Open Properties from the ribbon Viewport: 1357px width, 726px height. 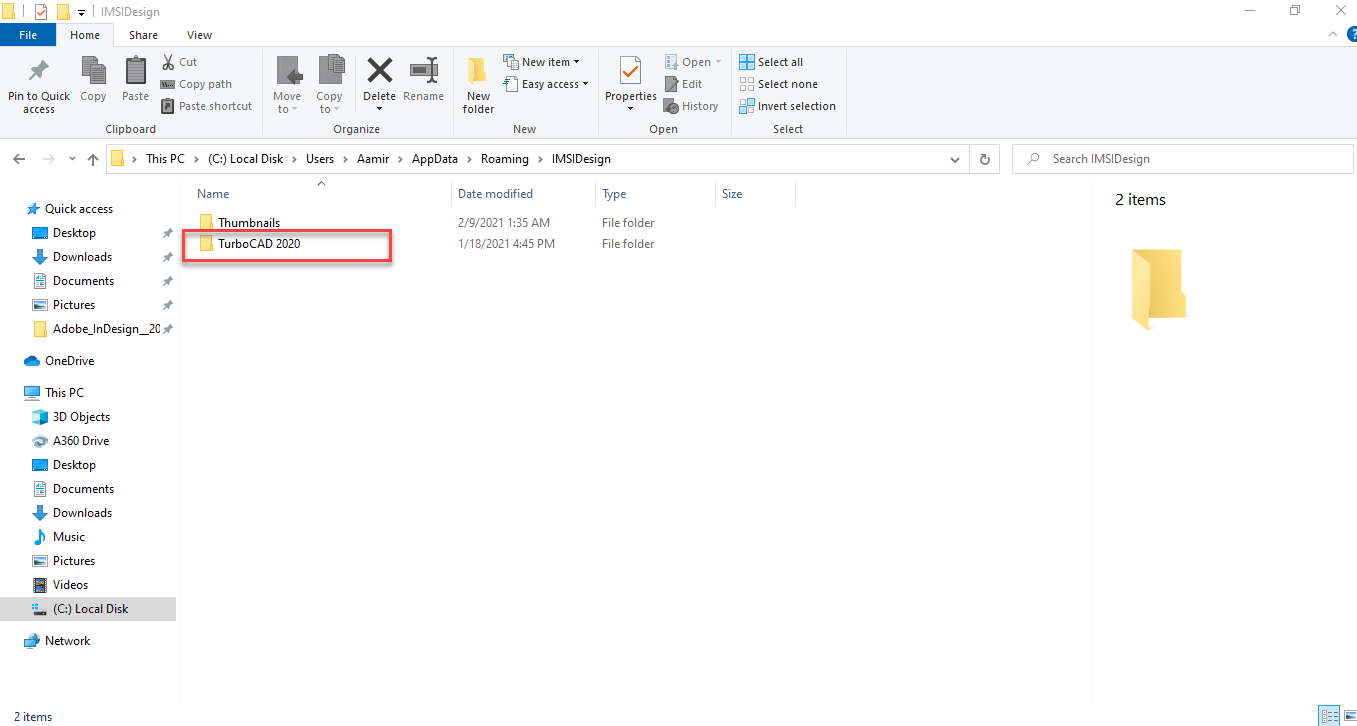point(630,84)
